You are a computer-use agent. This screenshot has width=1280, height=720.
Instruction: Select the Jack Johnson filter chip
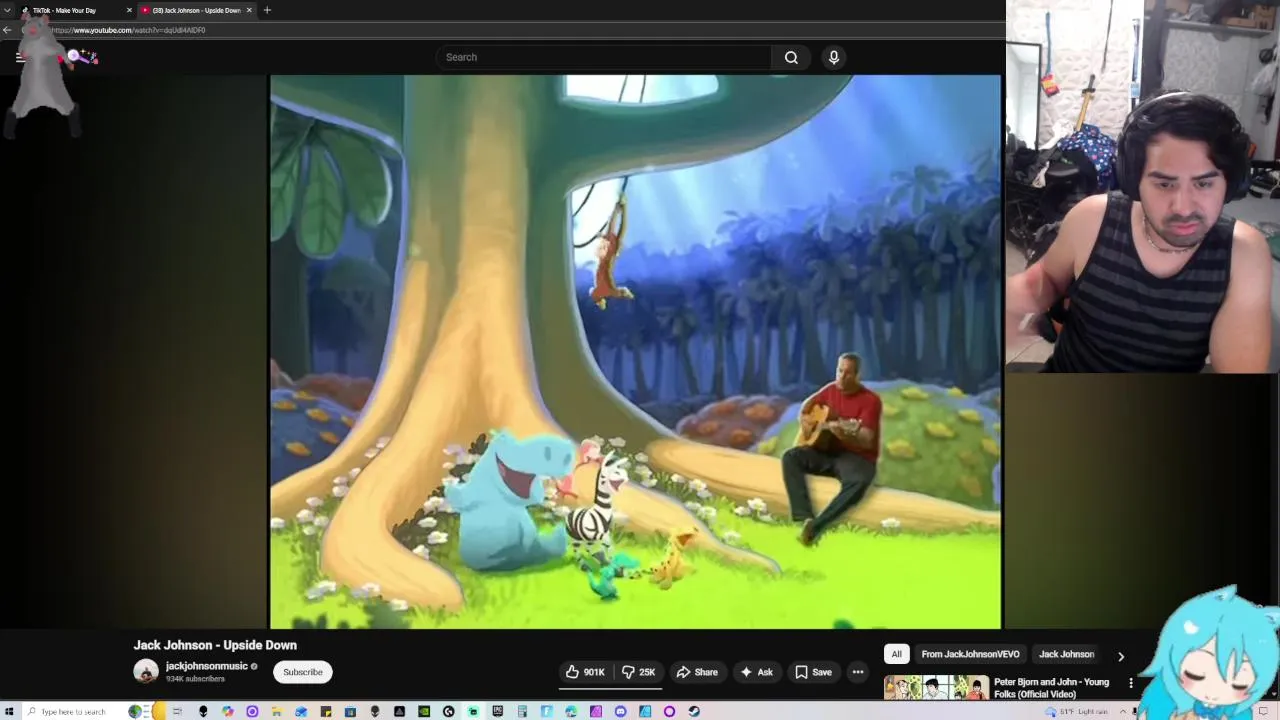click(1066, 654)
